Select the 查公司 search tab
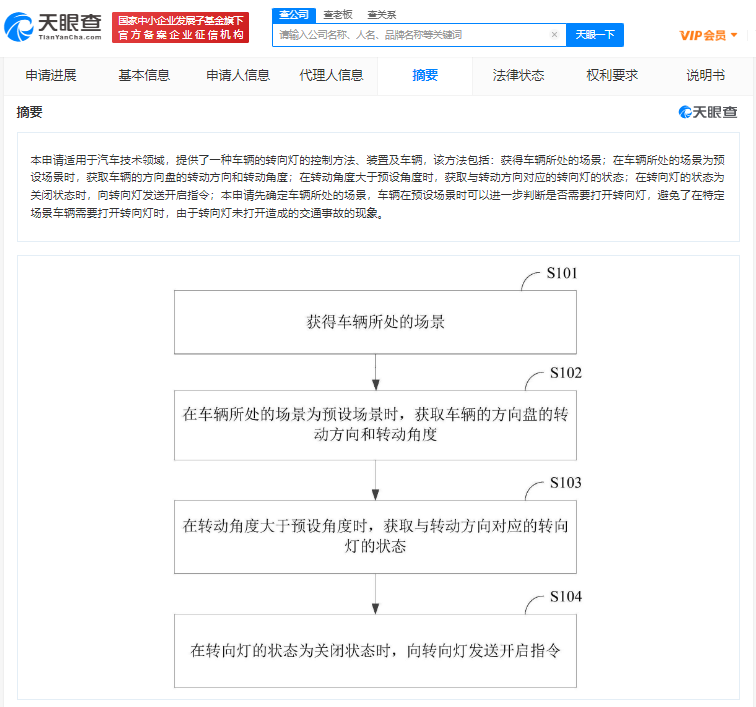756x707 pixels. (294, 15)
